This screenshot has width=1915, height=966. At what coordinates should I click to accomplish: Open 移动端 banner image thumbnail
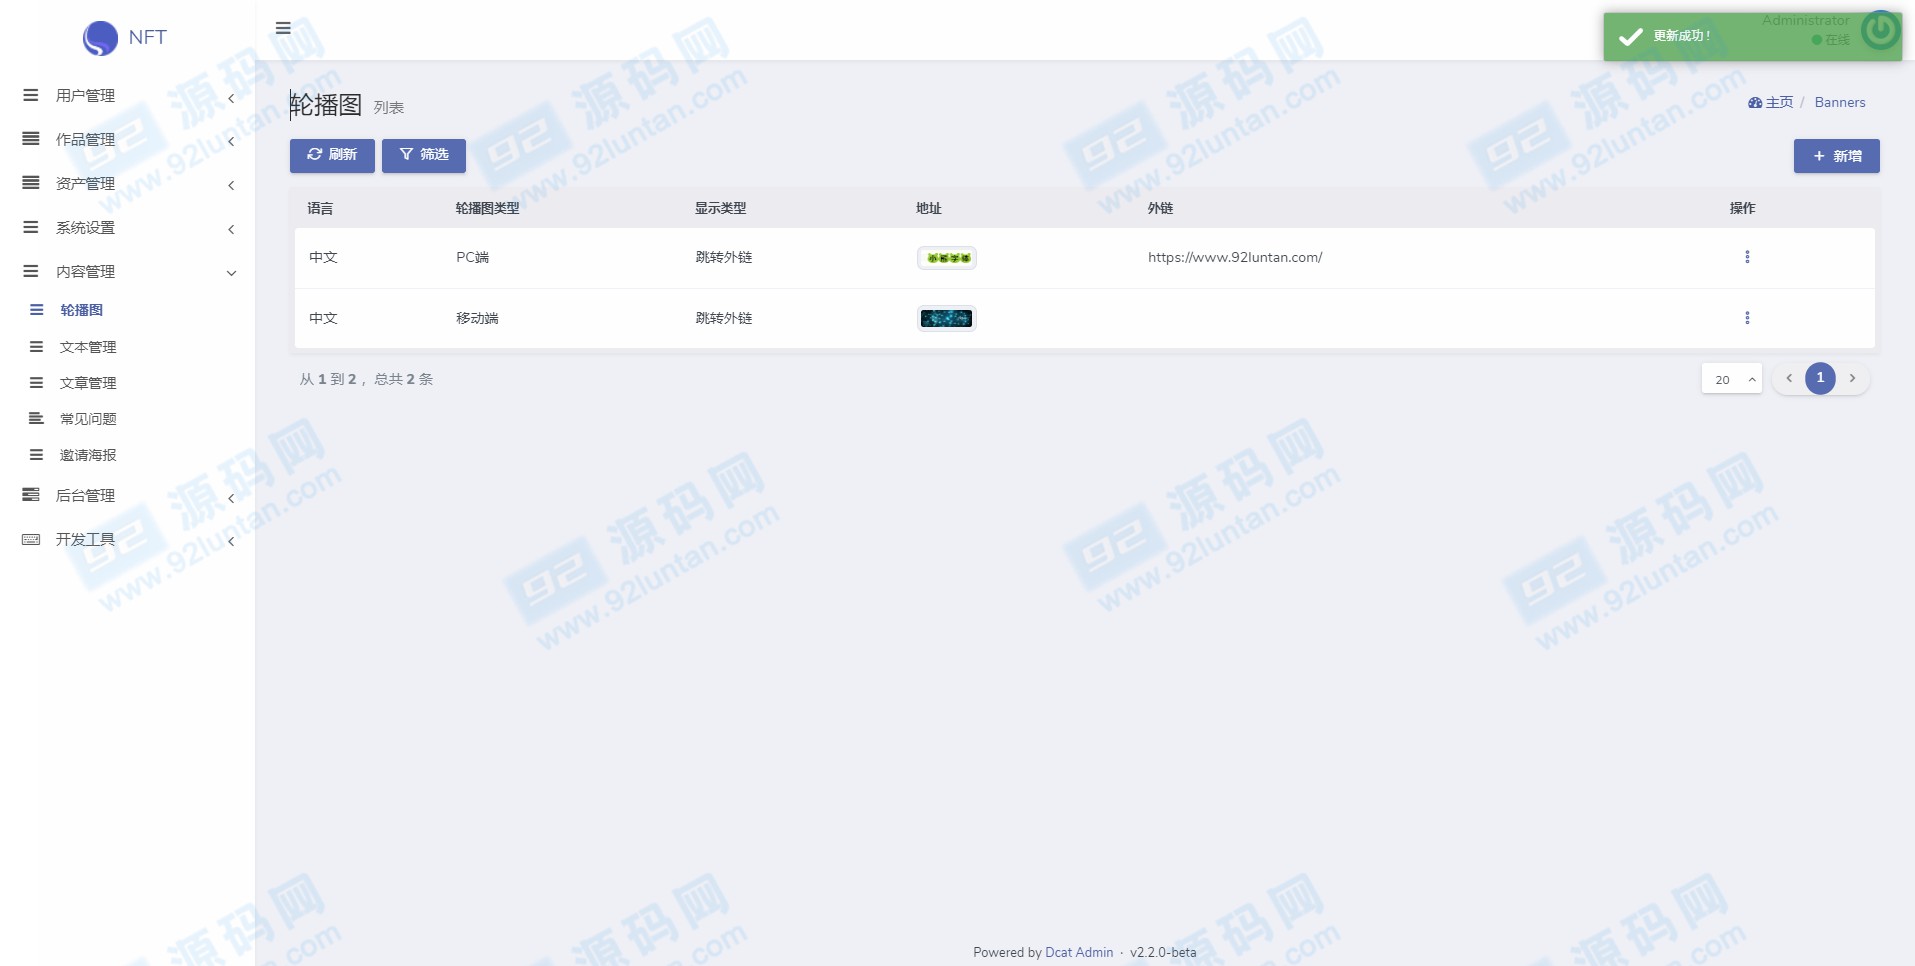click(x=947, y=319)
